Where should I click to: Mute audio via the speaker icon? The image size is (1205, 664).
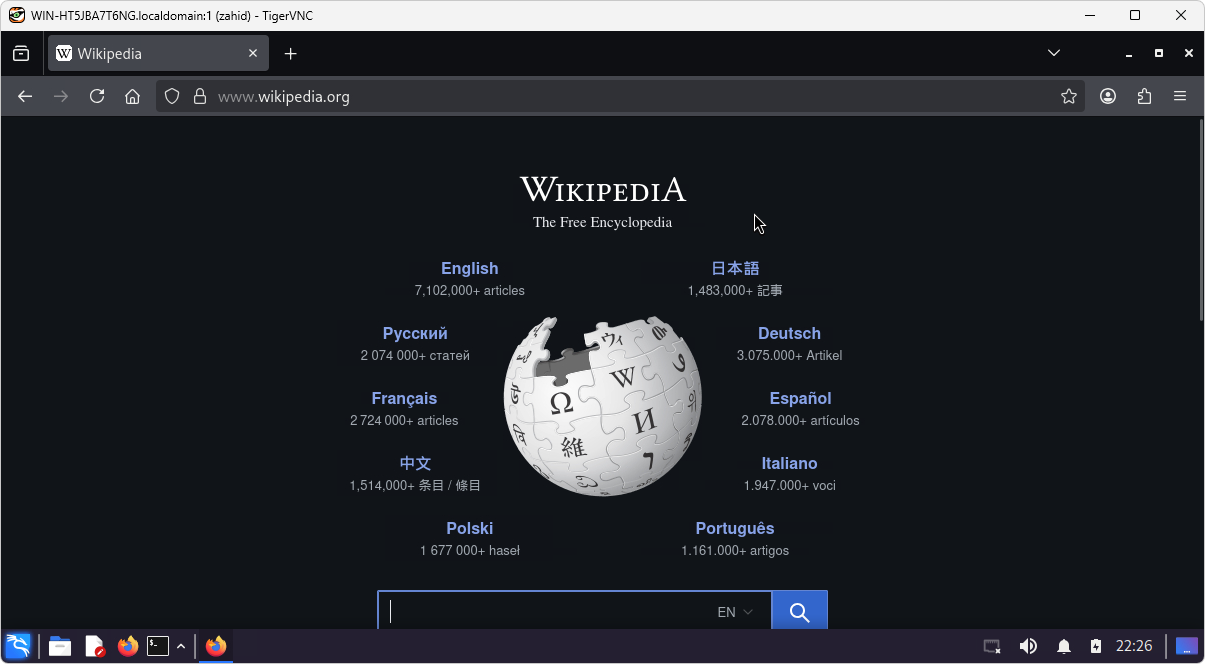click(x=1028, y=646)
